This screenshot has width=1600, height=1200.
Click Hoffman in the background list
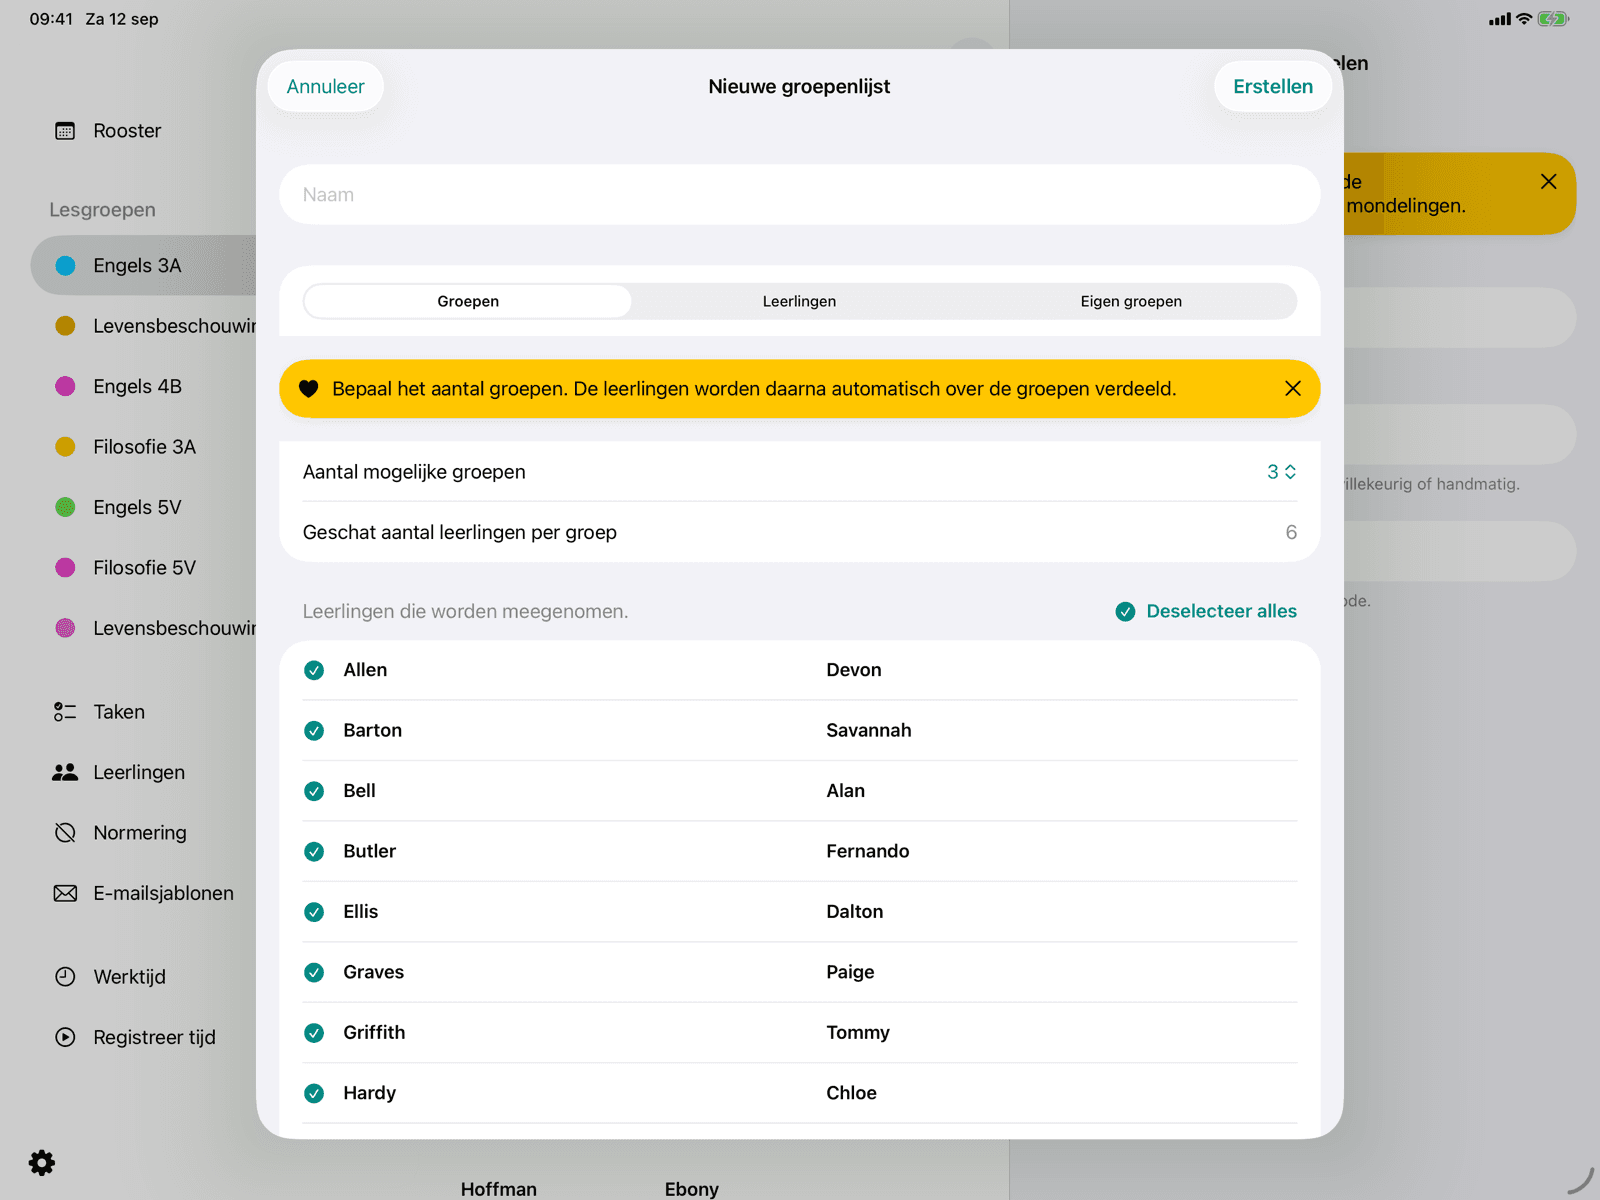coord(498,1189)
